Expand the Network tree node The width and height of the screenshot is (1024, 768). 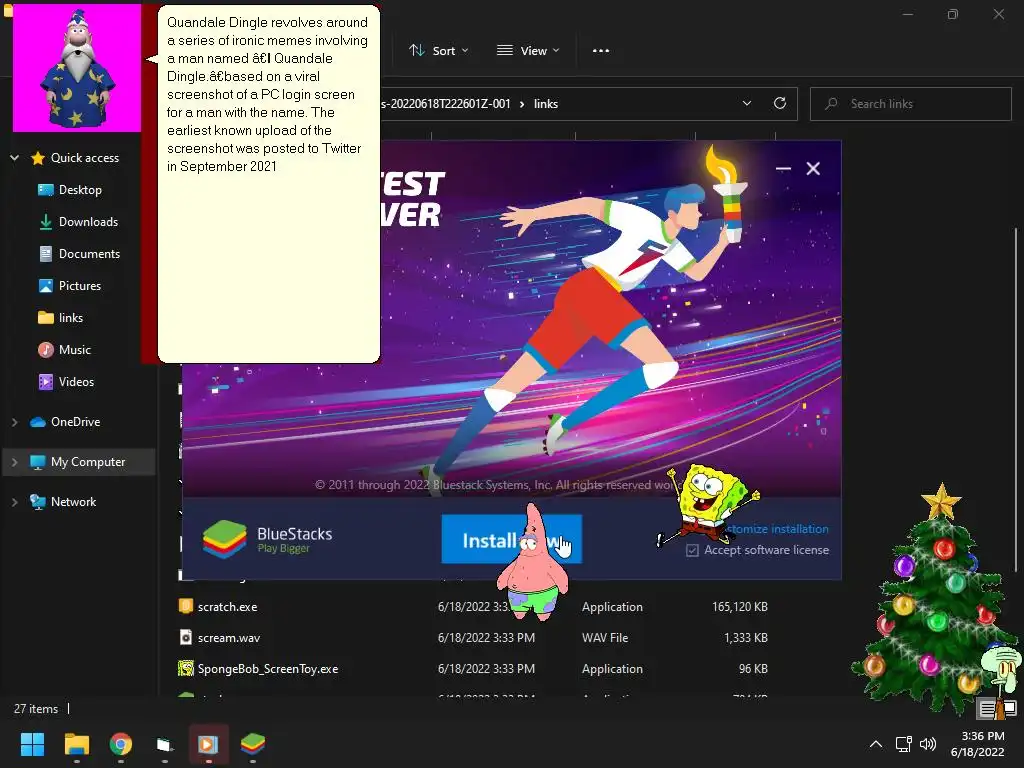(x=14, y=502)
